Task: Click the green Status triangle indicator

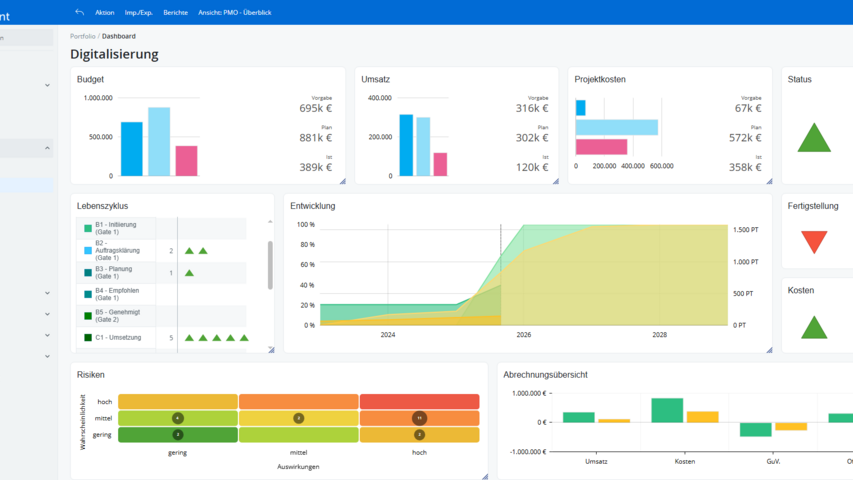Action: (814, 139)
